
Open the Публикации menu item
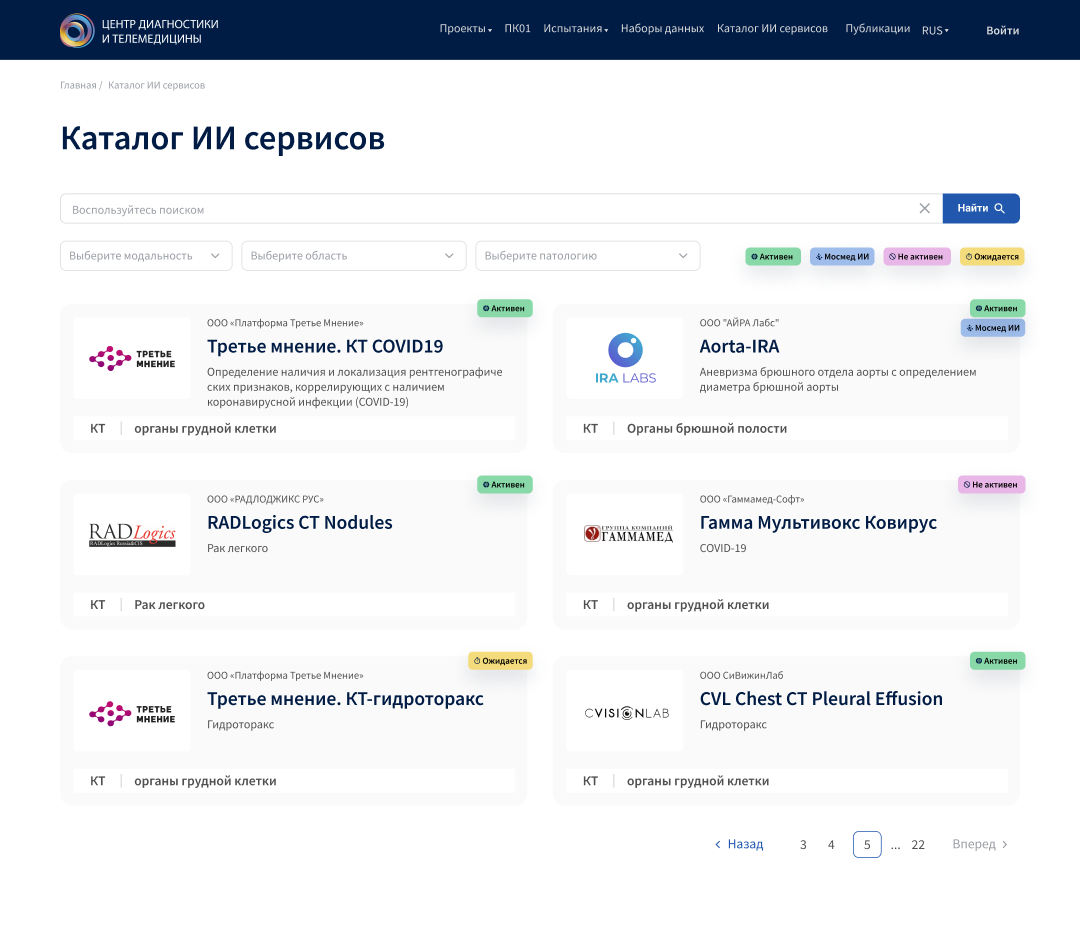click(x=878, y=29)
